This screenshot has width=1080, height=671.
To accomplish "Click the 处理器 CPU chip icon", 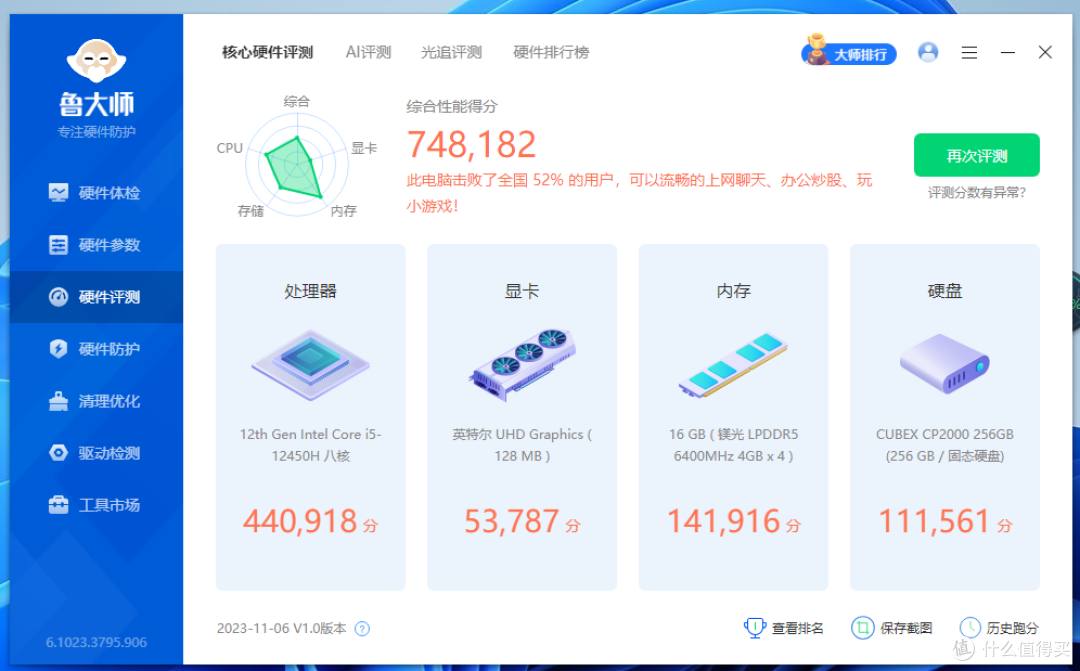I will [x=311, y=365].
